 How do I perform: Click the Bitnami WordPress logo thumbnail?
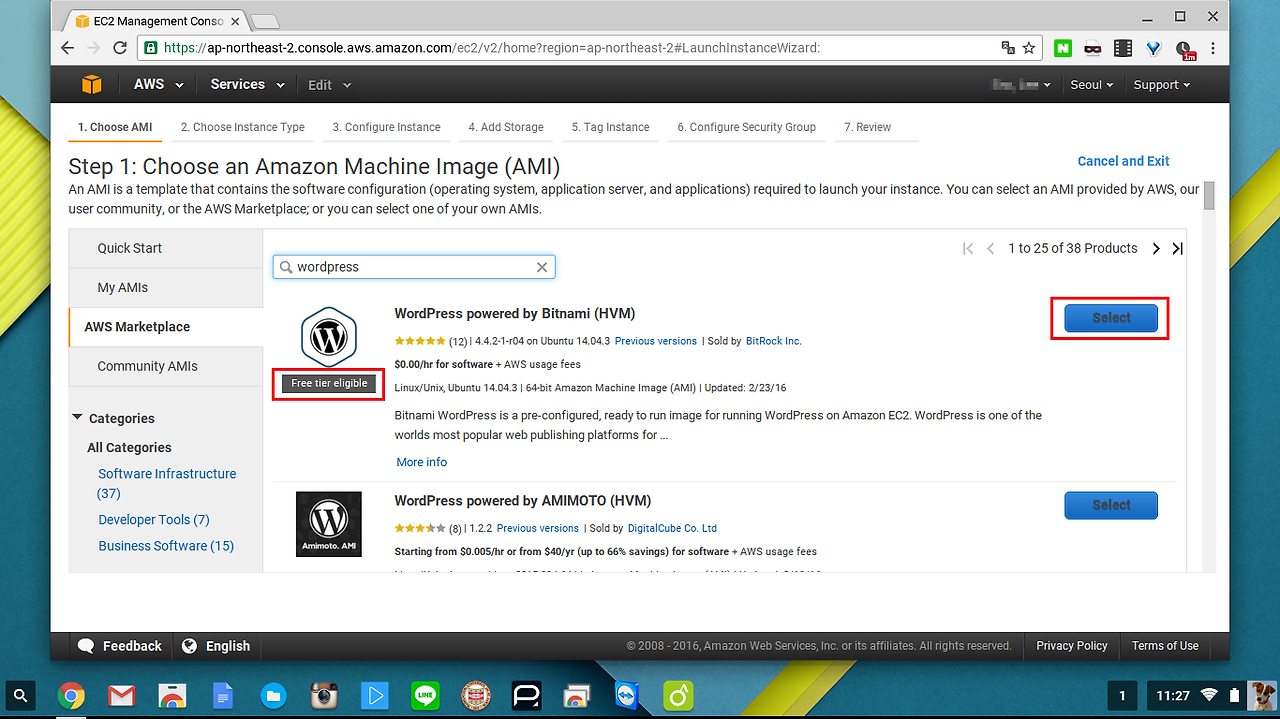tap(329, 338)
